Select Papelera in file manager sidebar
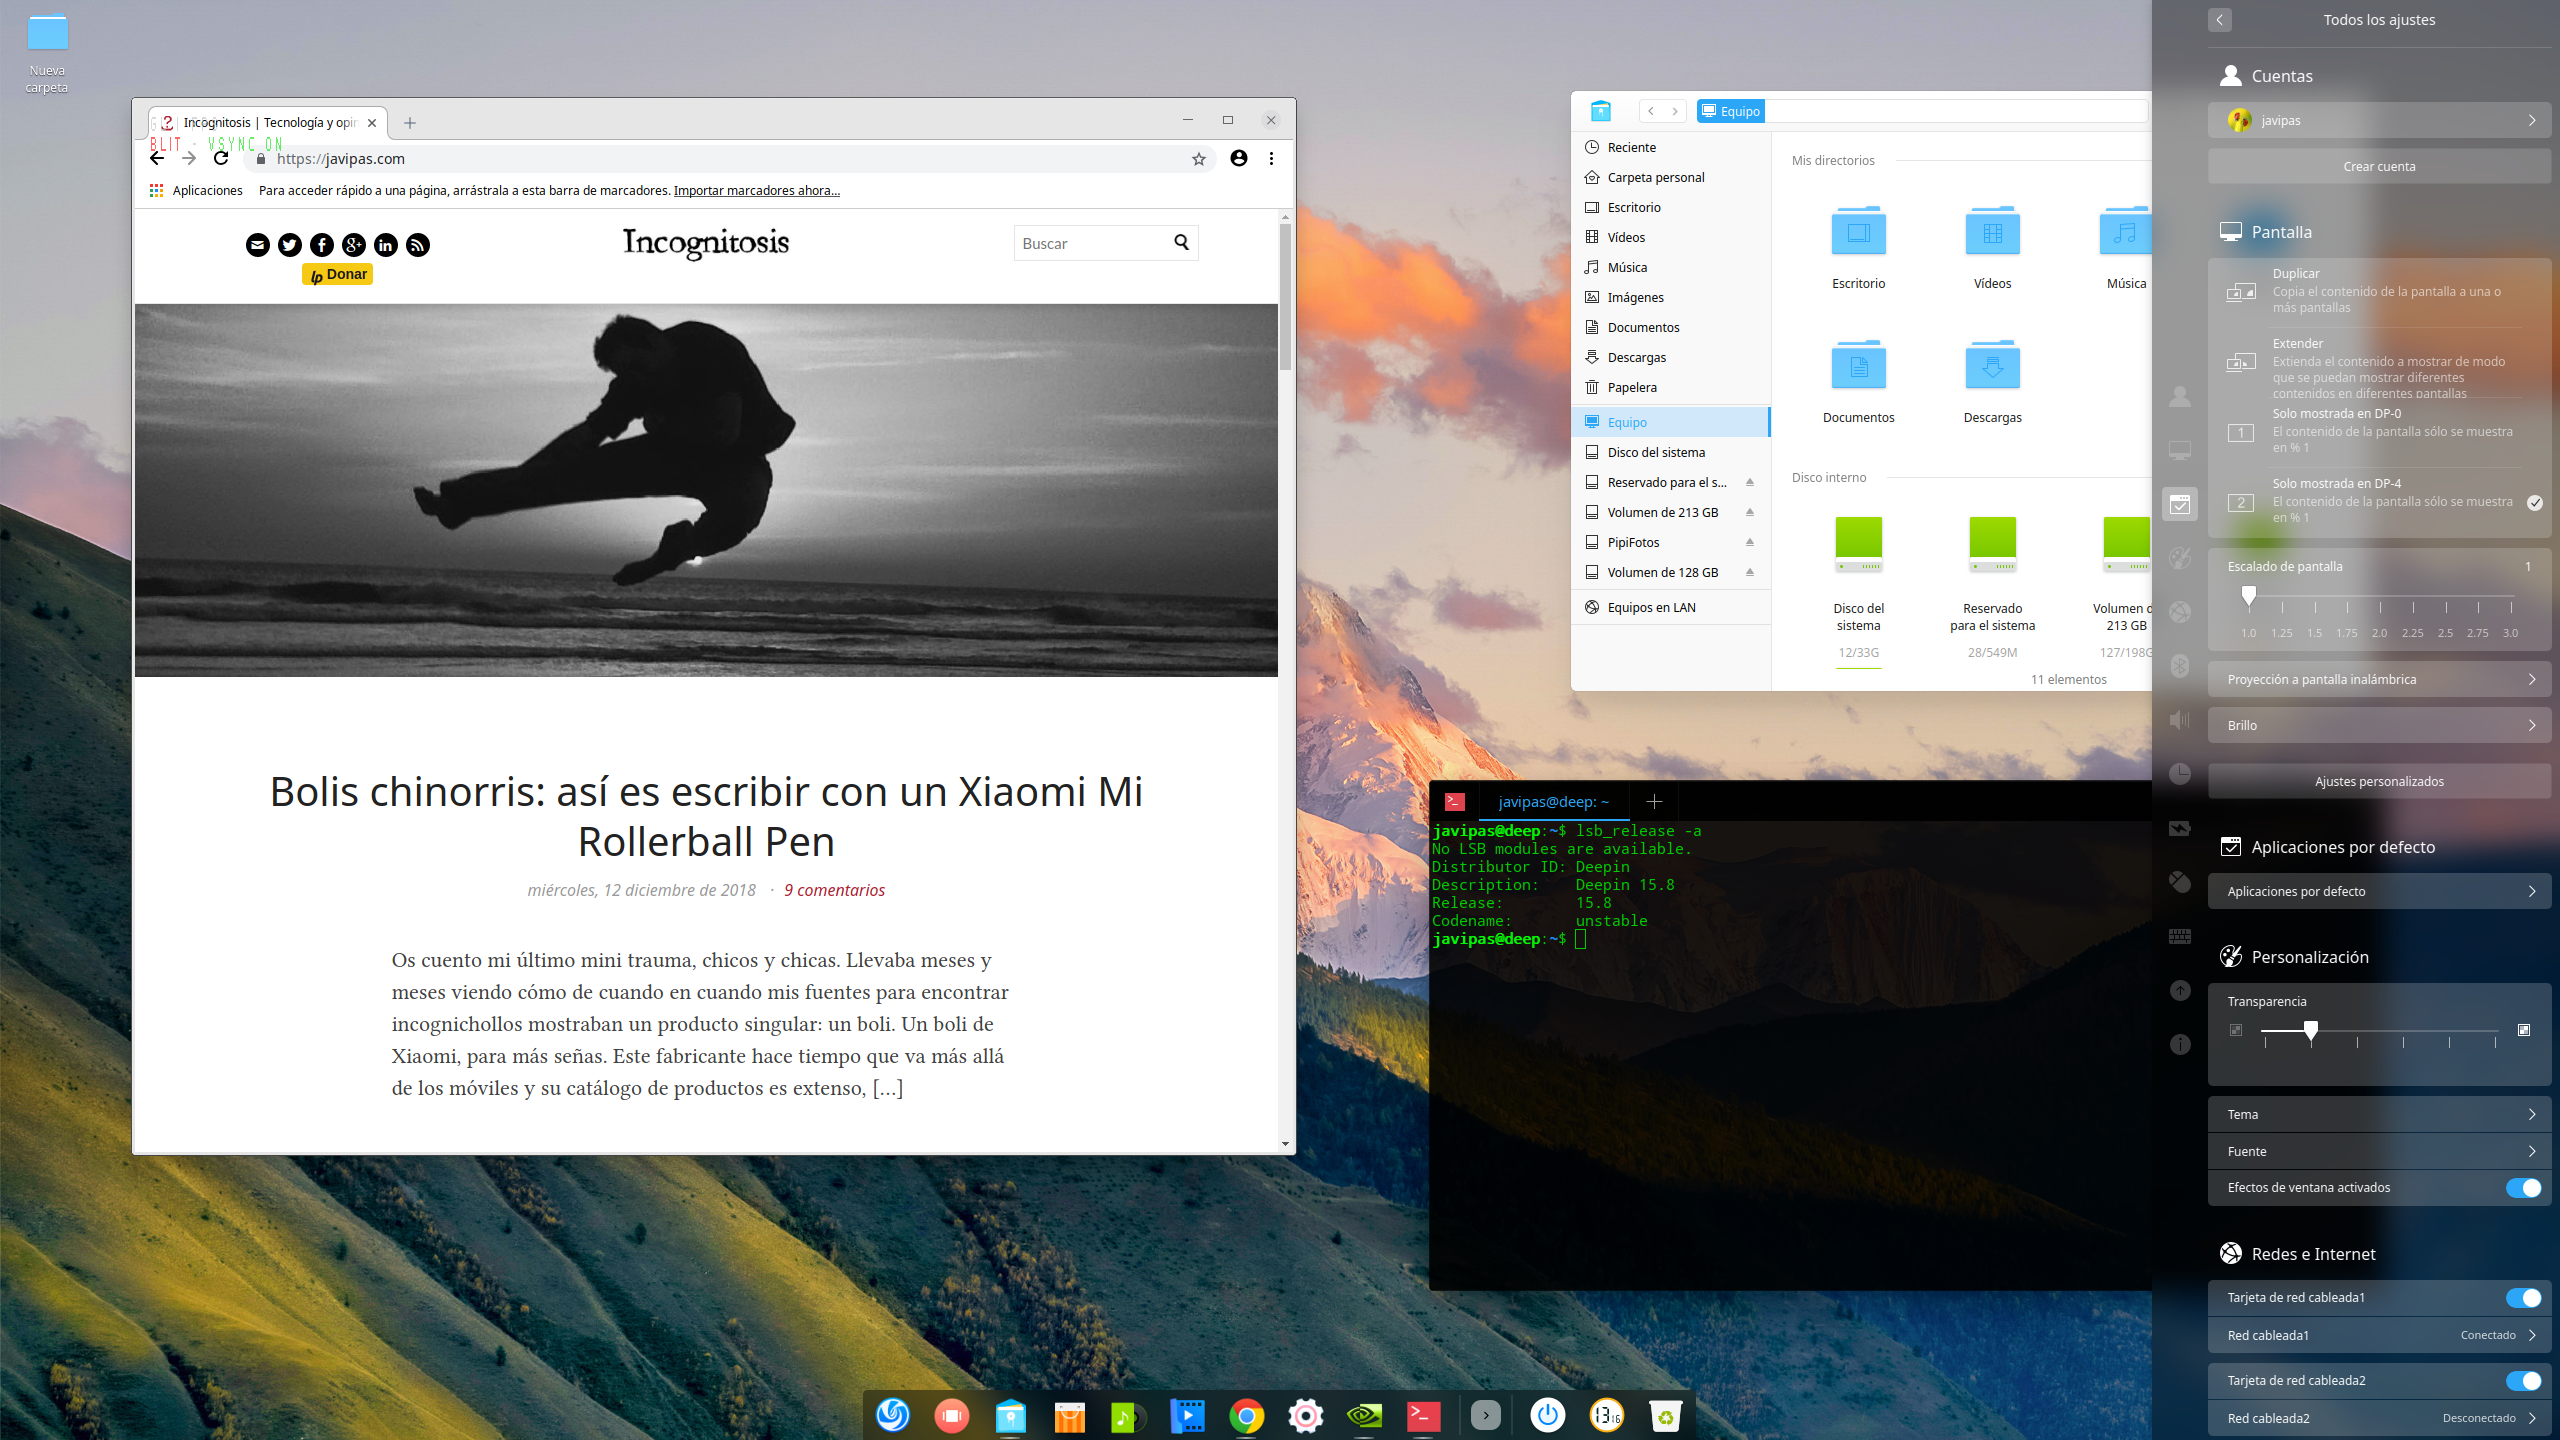 point(1632,387)
